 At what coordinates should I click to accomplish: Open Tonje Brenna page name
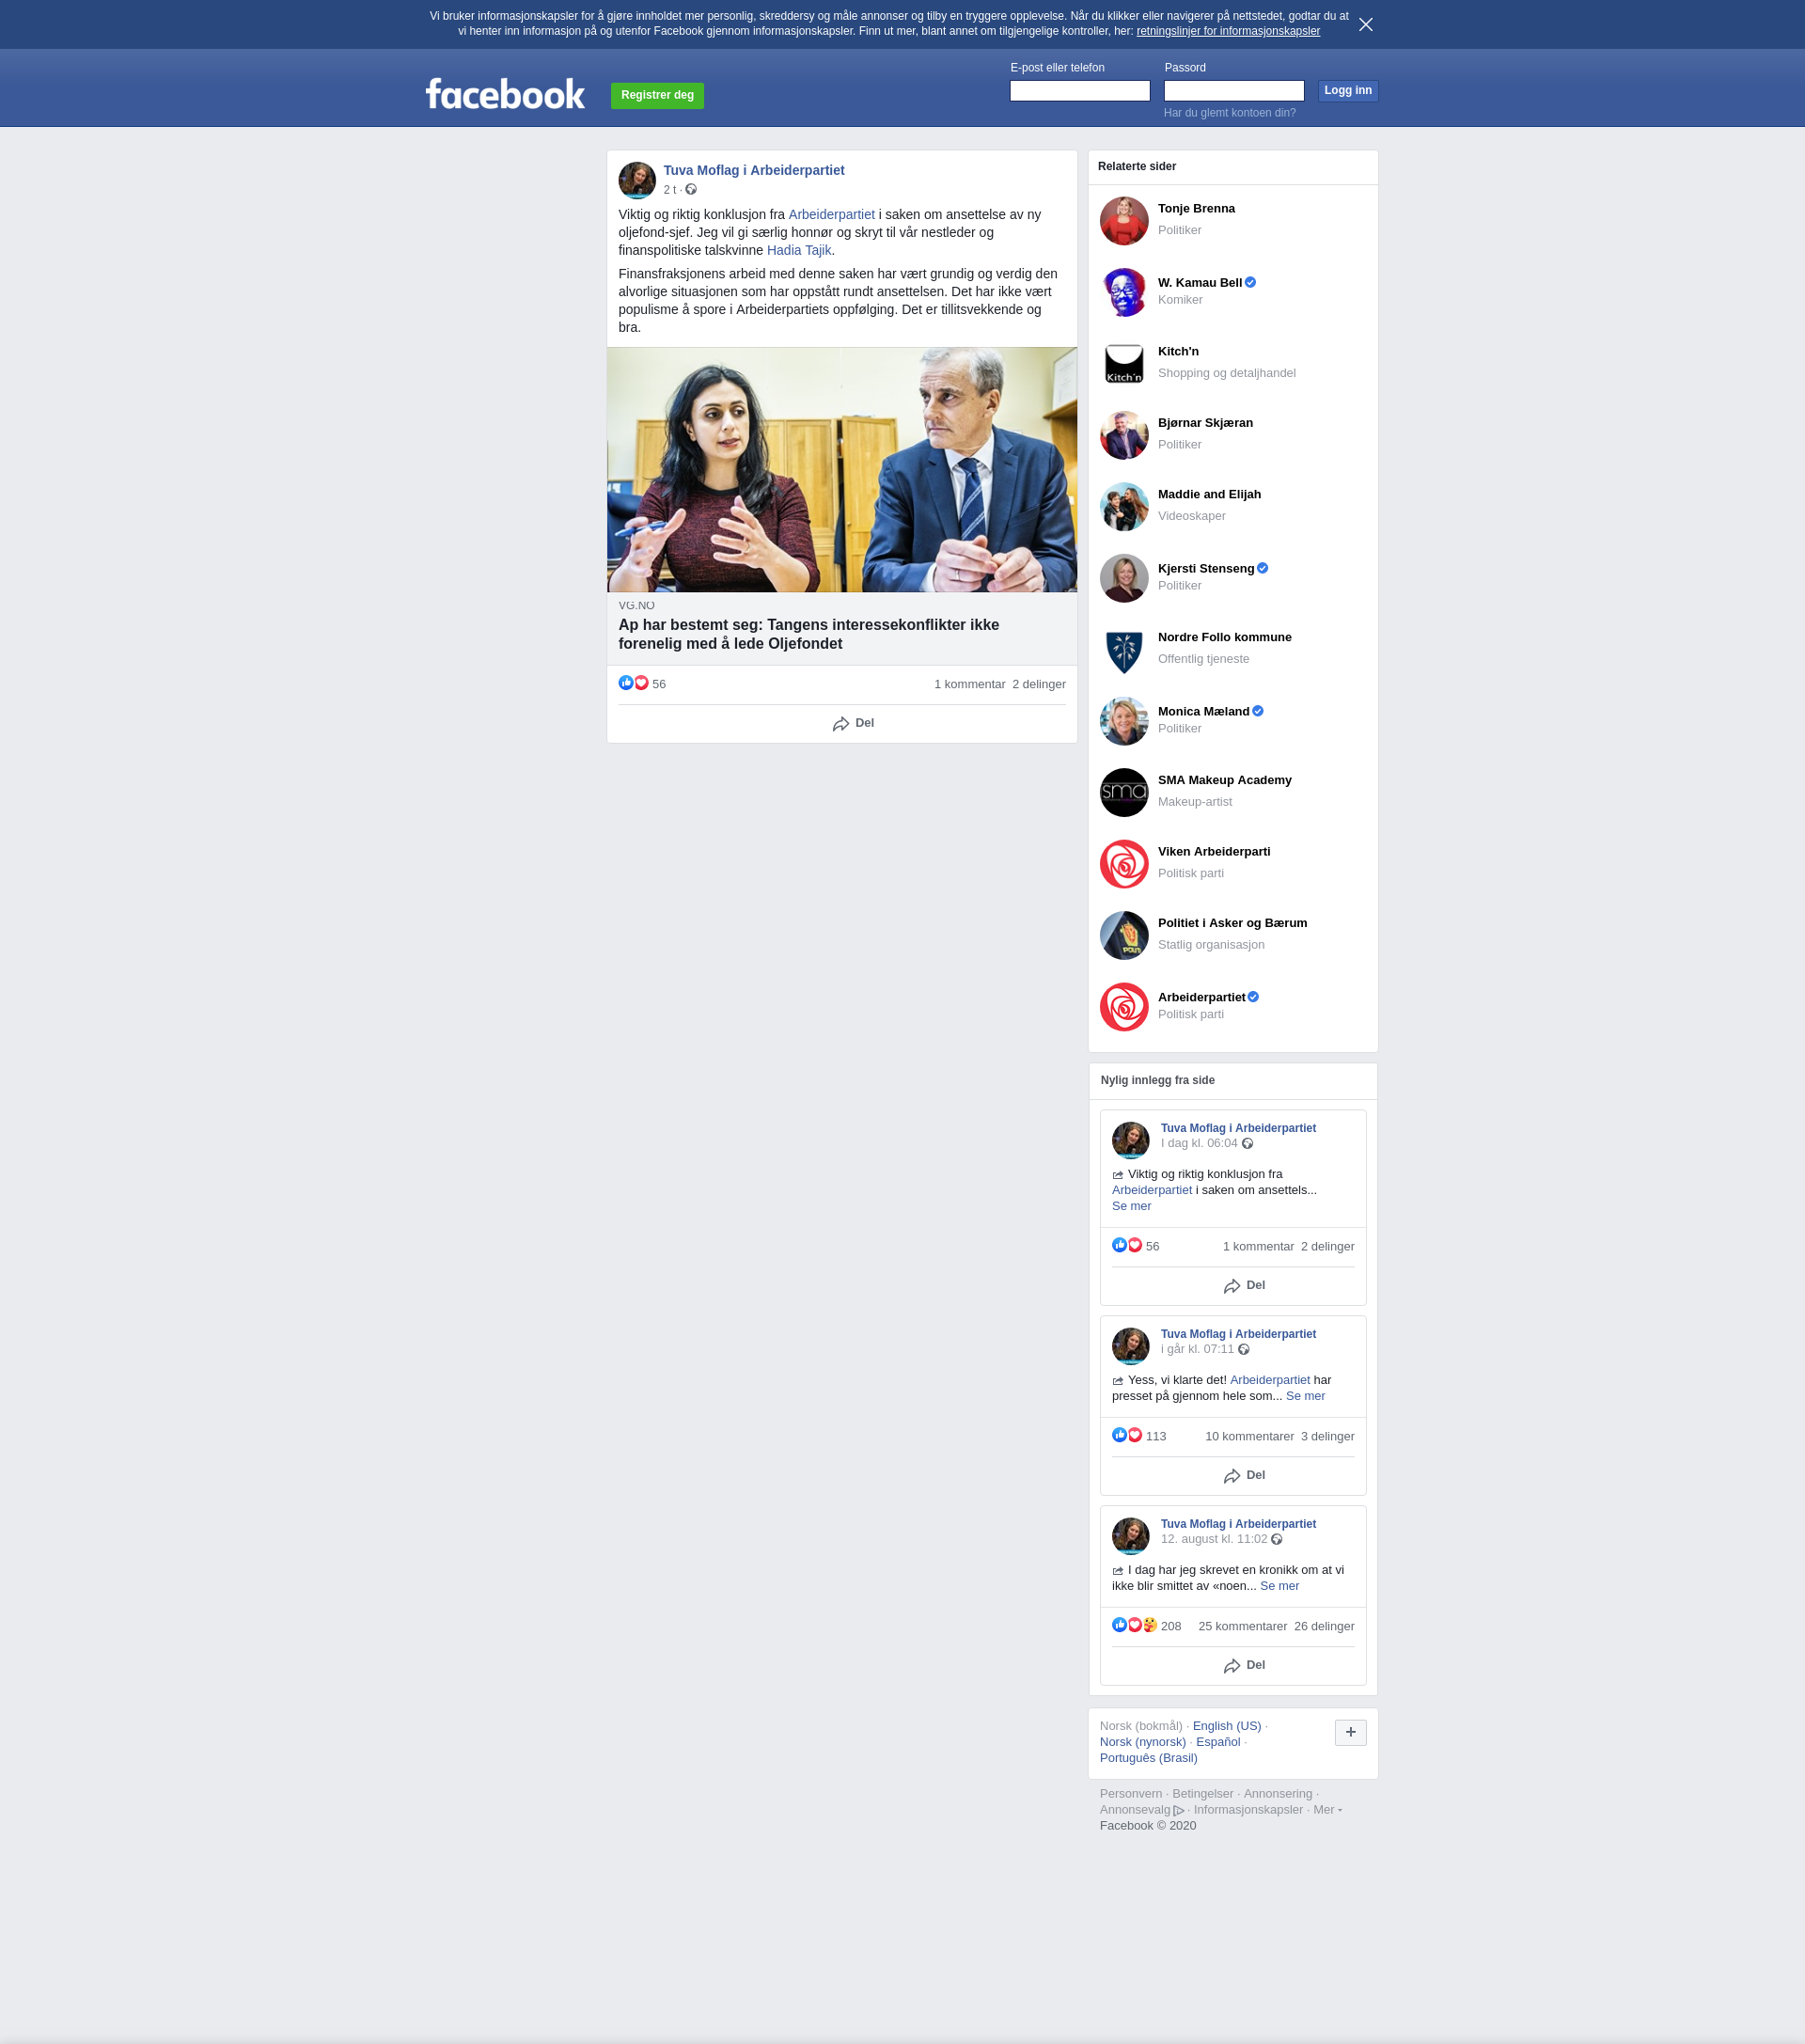[1196, 208]
